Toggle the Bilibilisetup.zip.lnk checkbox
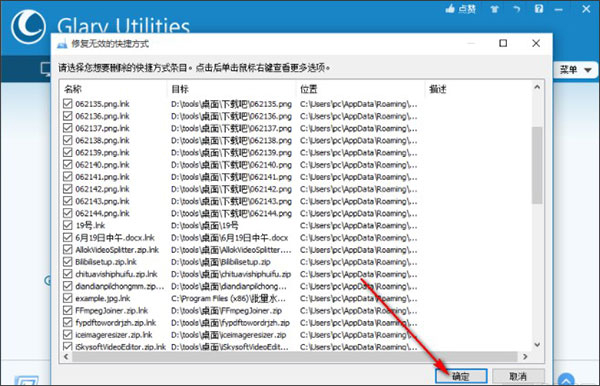The width and height of the screenshot is (600, 386). click(68, 262)
